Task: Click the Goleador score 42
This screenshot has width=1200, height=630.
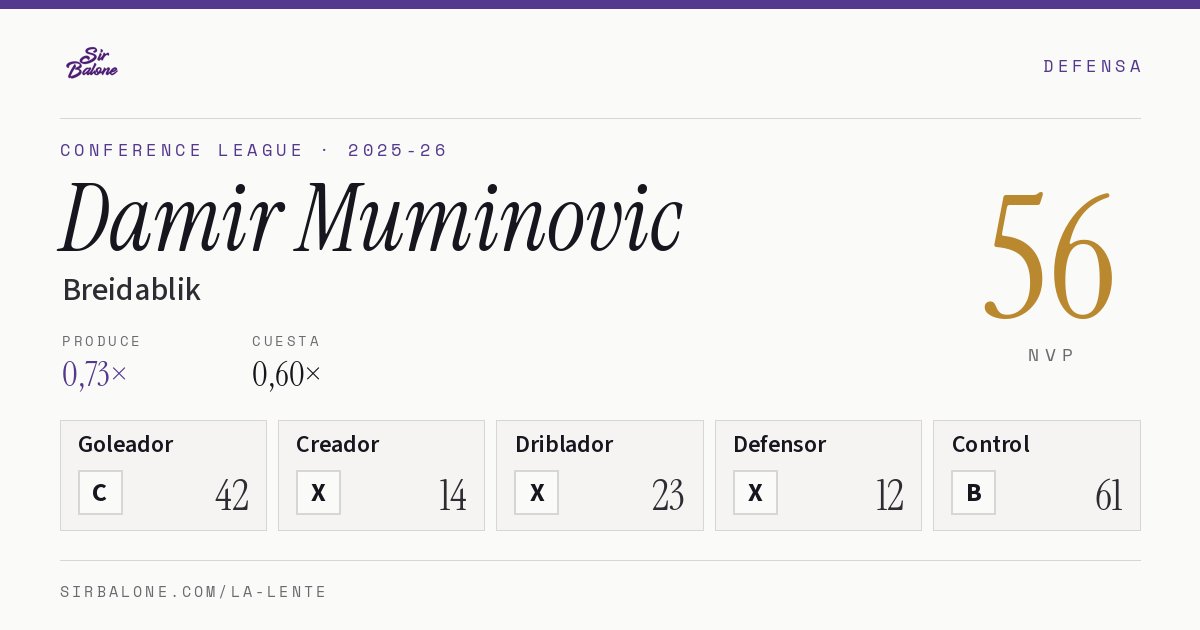Action: coord(232,495)
